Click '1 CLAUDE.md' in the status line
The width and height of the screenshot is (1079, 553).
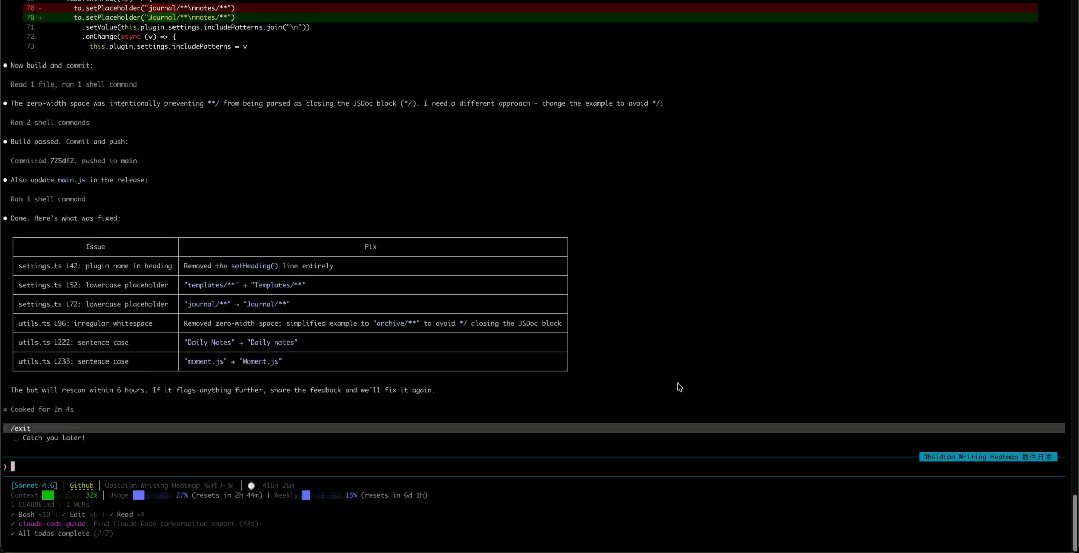point(32,505)
